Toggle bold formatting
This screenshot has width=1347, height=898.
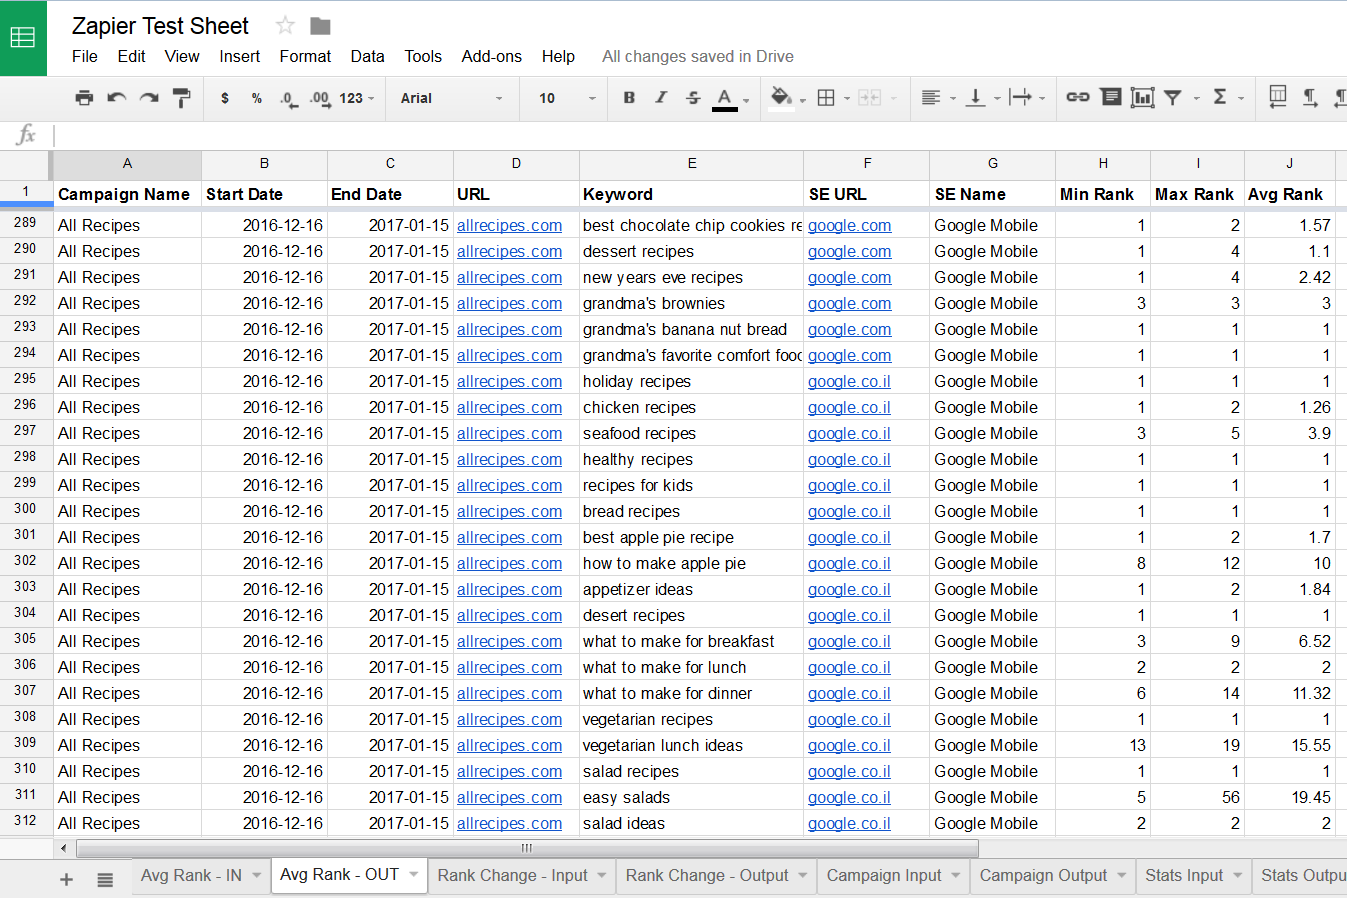tap(629, 97)
